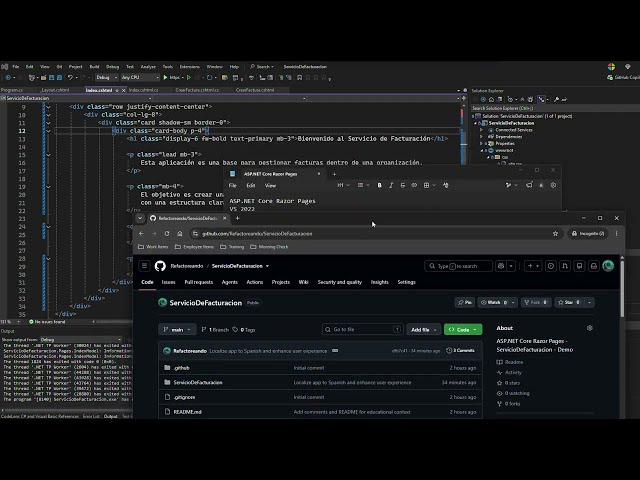Click Chrome address bar URL
This screenshot has height=480, width=640.
pos(257,233)
